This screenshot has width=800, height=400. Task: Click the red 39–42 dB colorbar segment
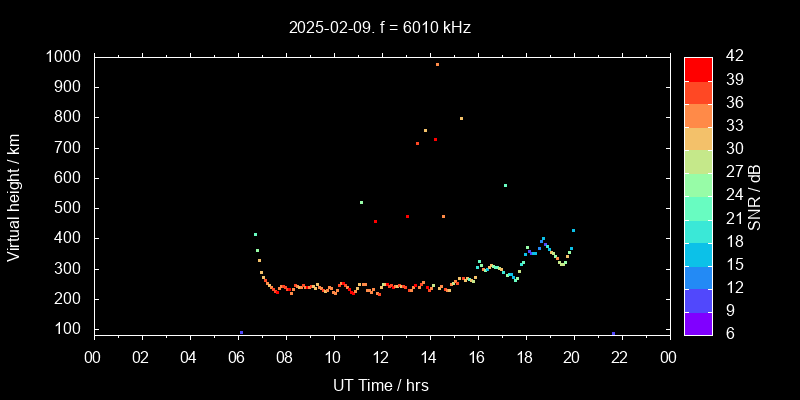click(x=698, y=68)
